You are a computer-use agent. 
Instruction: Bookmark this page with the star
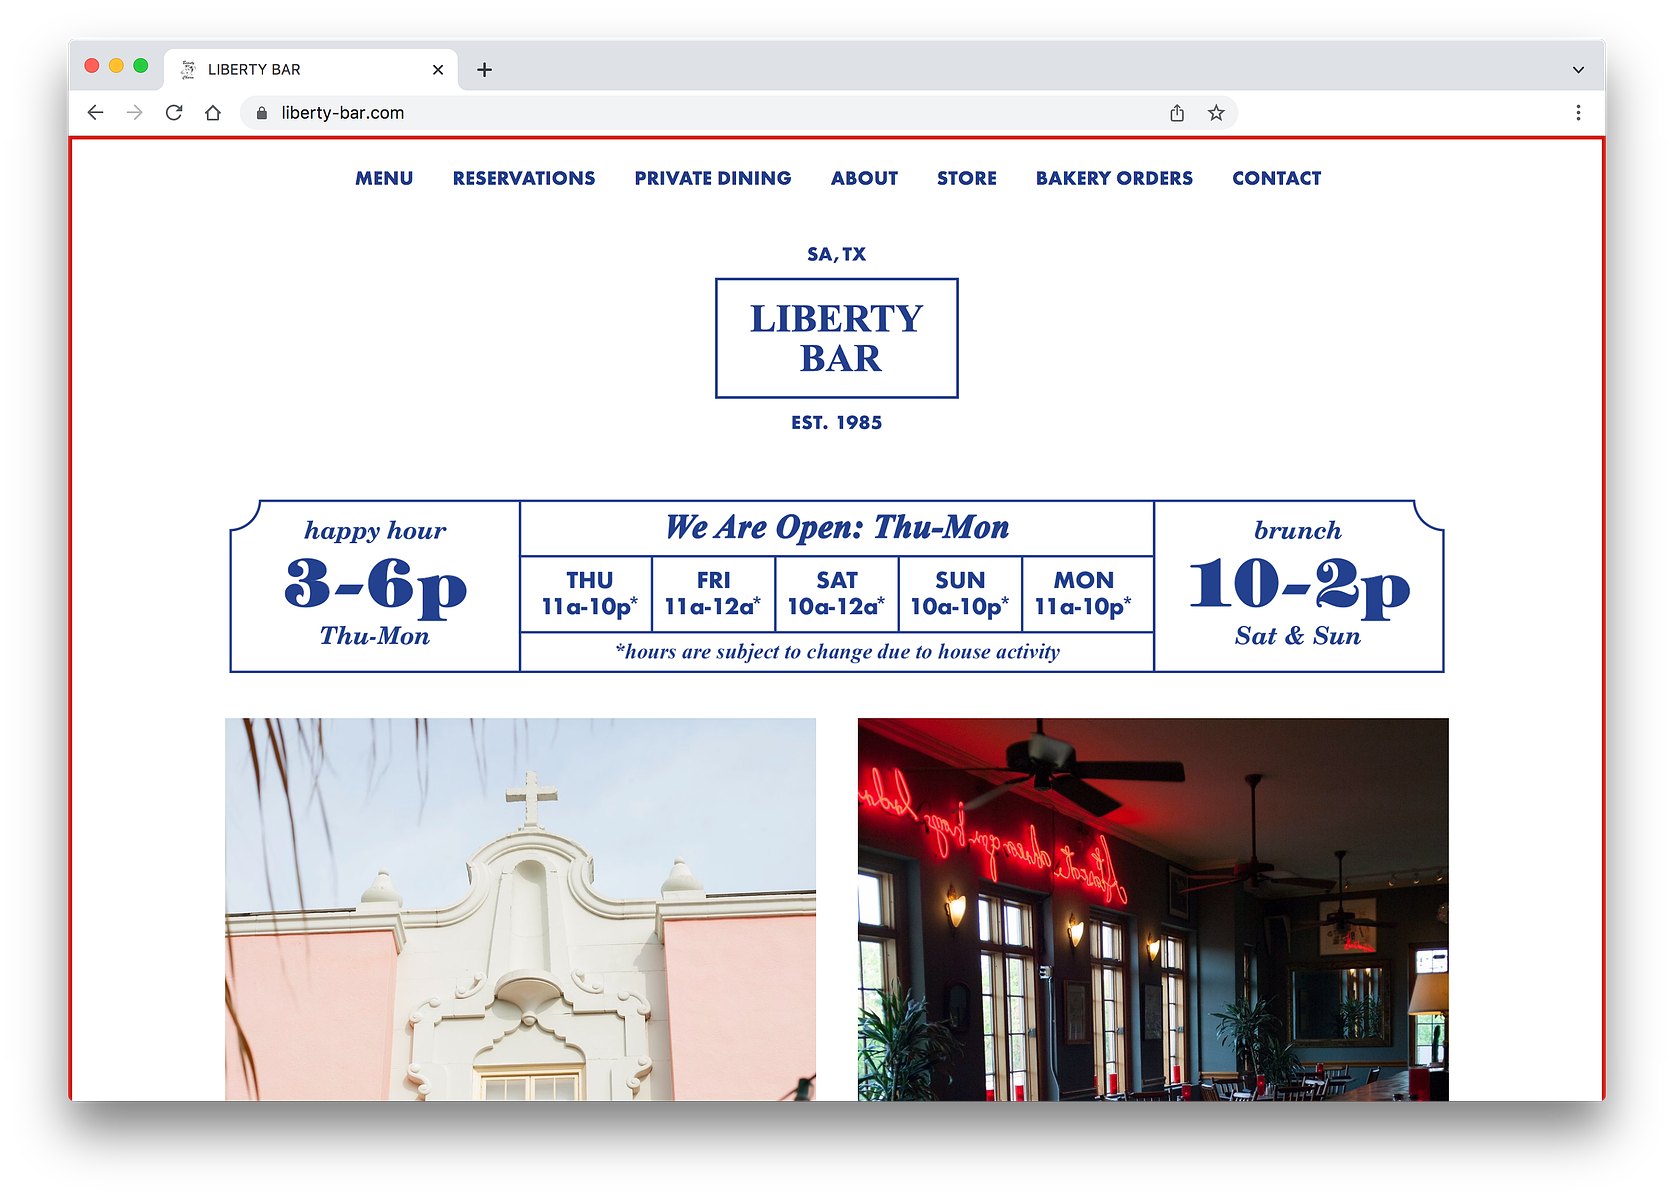coord(1216,113)
